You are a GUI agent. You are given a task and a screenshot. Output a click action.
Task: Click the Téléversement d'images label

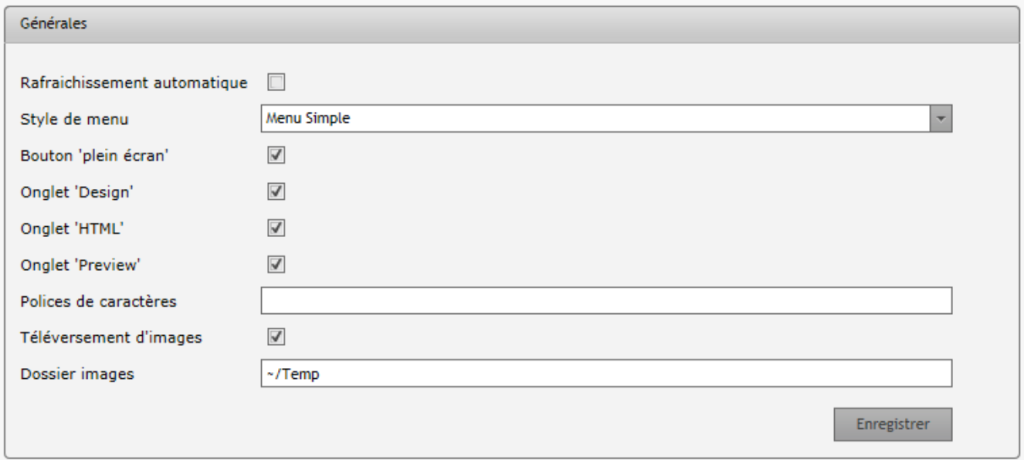click(x=111, y=338)
